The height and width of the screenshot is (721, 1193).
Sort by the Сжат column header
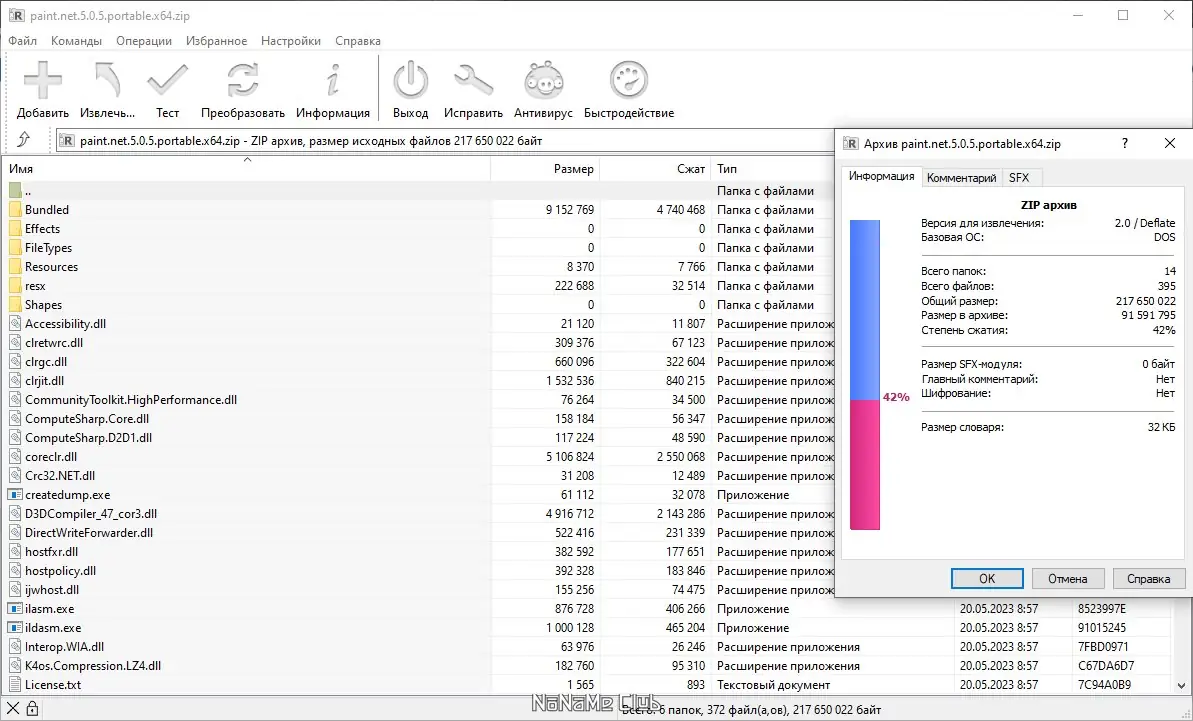click(x=656, y=169)
